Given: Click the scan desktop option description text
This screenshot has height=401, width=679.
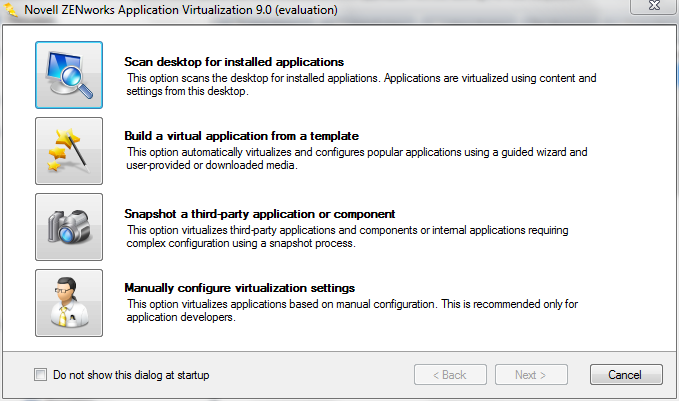Looking at the screenshot, I should (360, 83).
